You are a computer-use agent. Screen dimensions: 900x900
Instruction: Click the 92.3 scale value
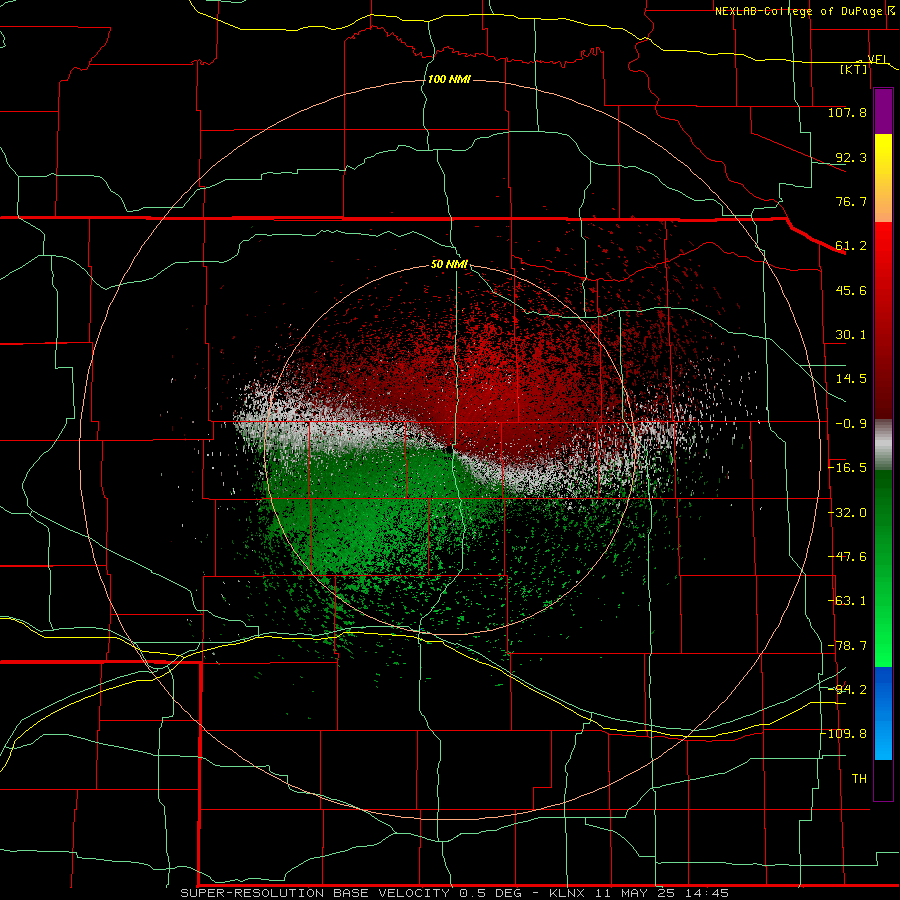851,157
